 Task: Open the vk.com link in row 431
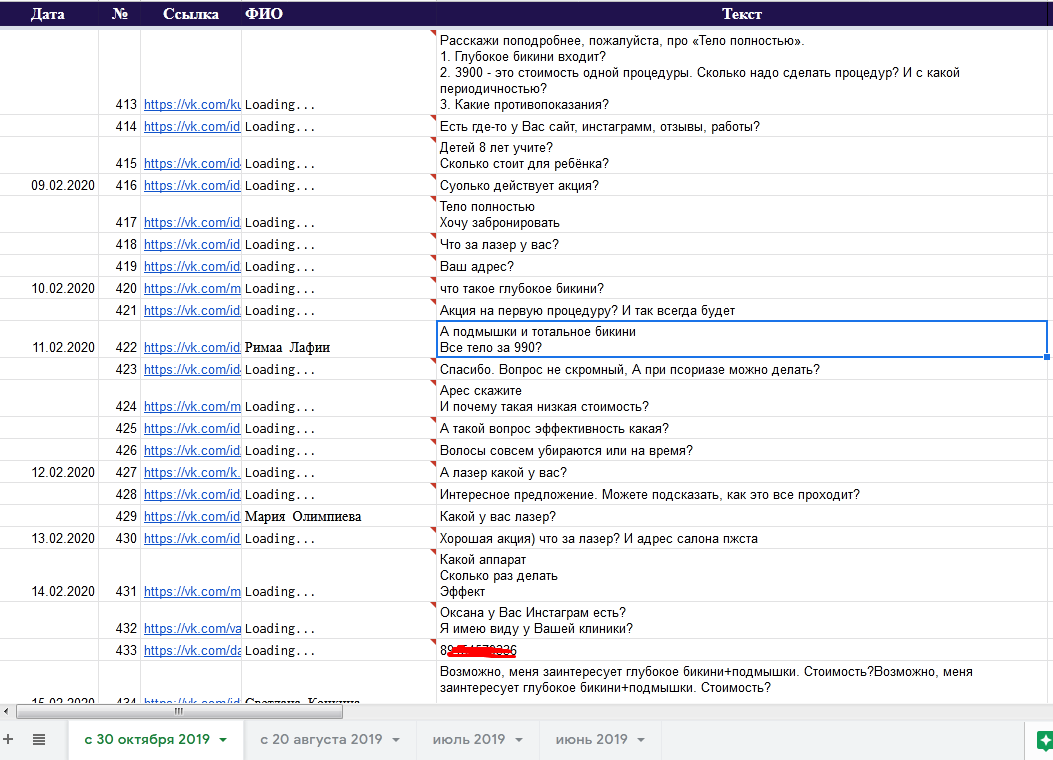coord(192,591)
